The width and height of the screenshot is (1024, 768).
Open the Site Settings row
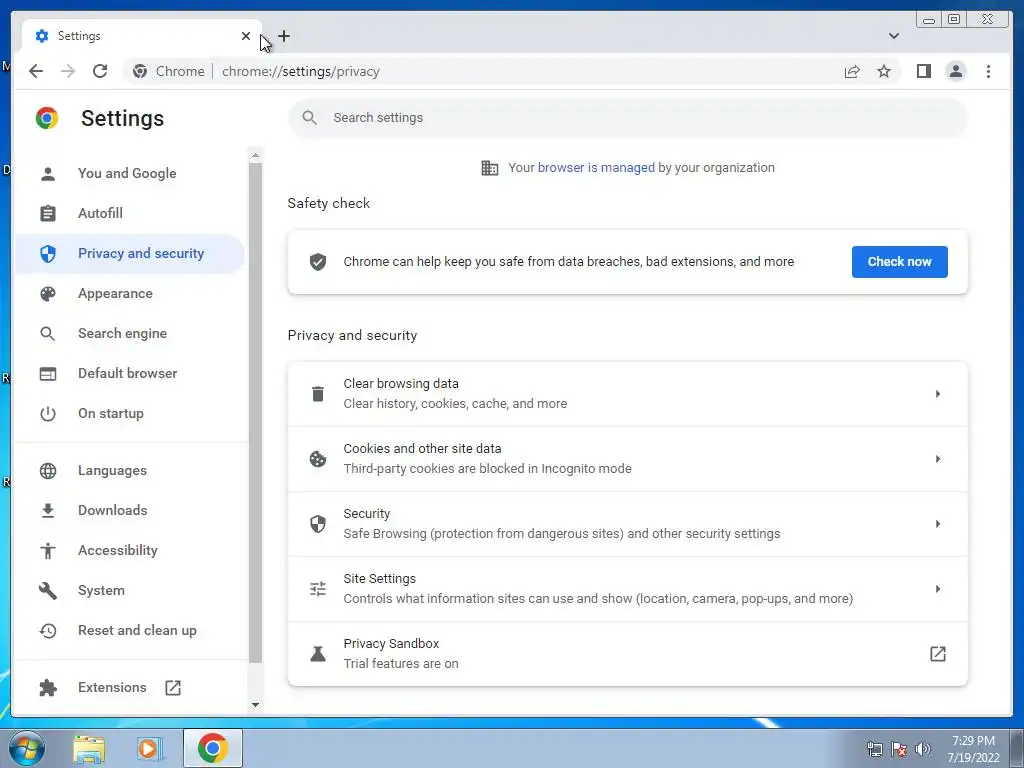pyautogui.click(x=628, y=589)
